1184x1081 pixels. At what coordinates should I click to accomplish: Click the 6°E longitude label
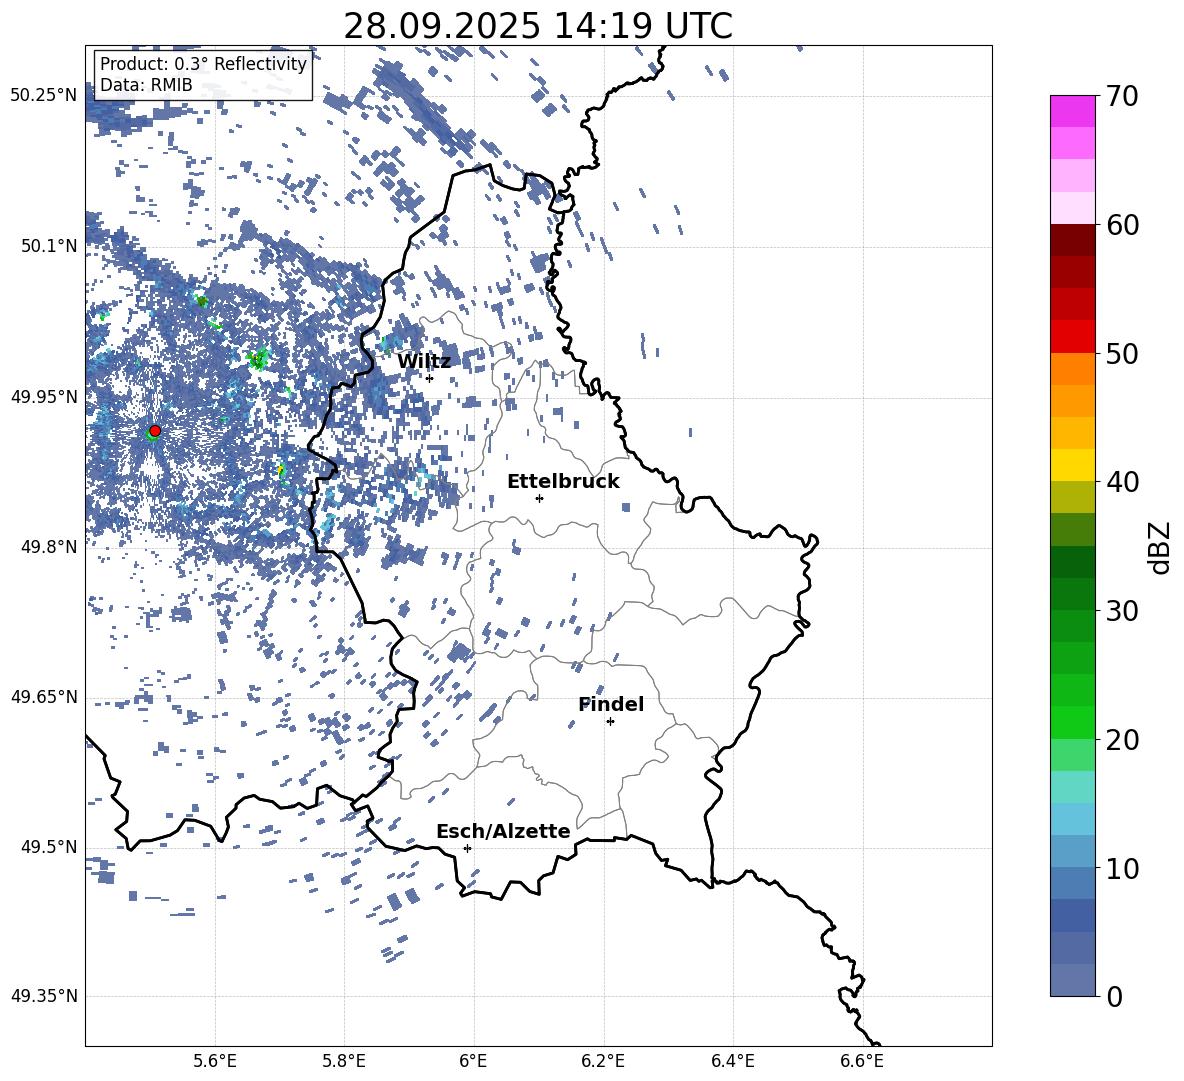(x=473, y=1061)
